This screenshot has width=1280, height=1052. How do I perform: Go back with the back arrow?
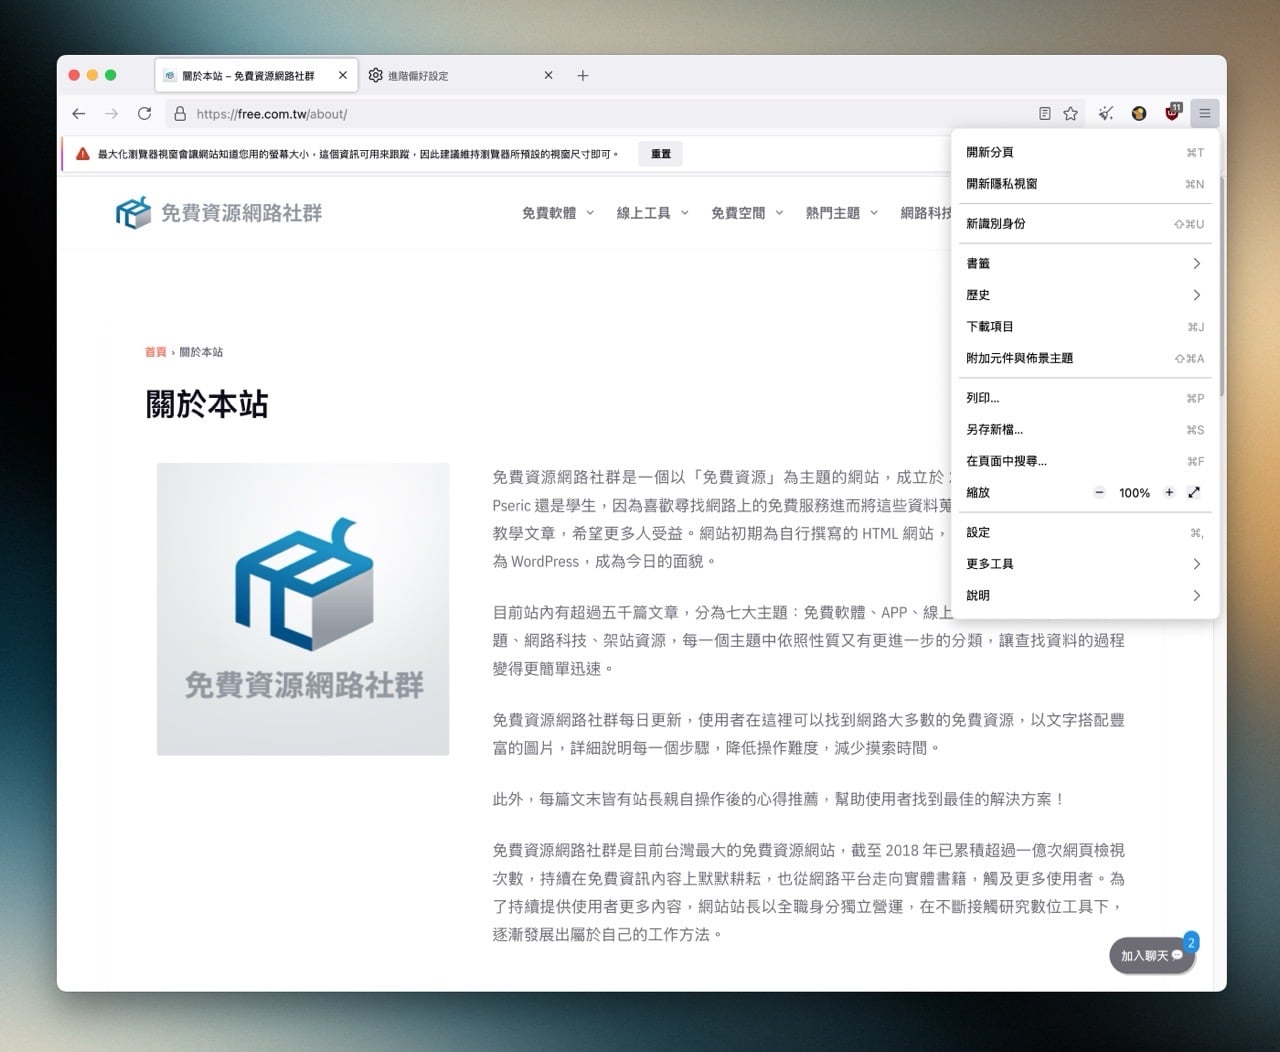tap(79, 114)
